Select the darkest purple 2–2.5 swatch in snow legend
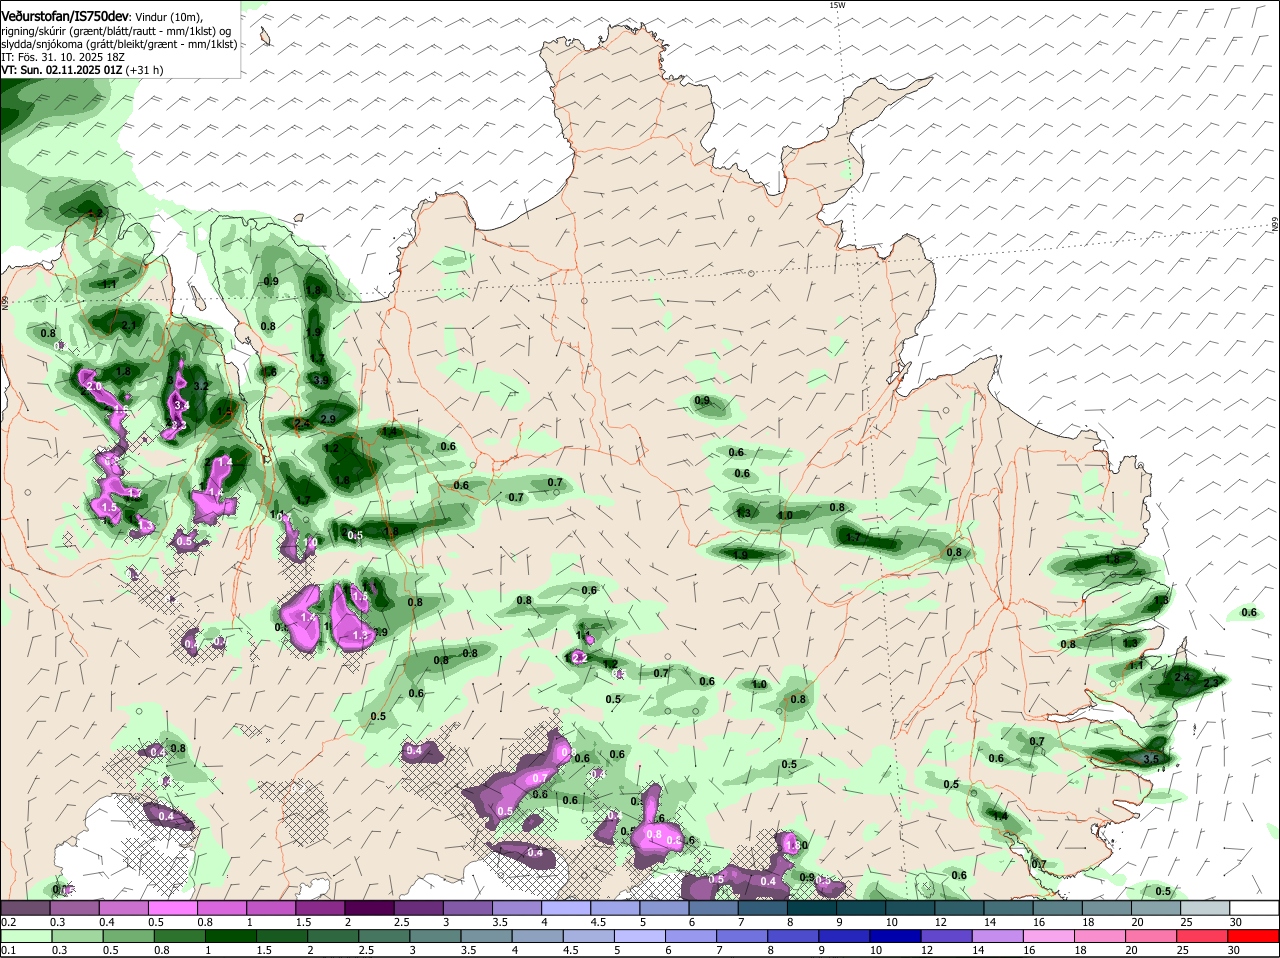 click(x=371, y=908)
